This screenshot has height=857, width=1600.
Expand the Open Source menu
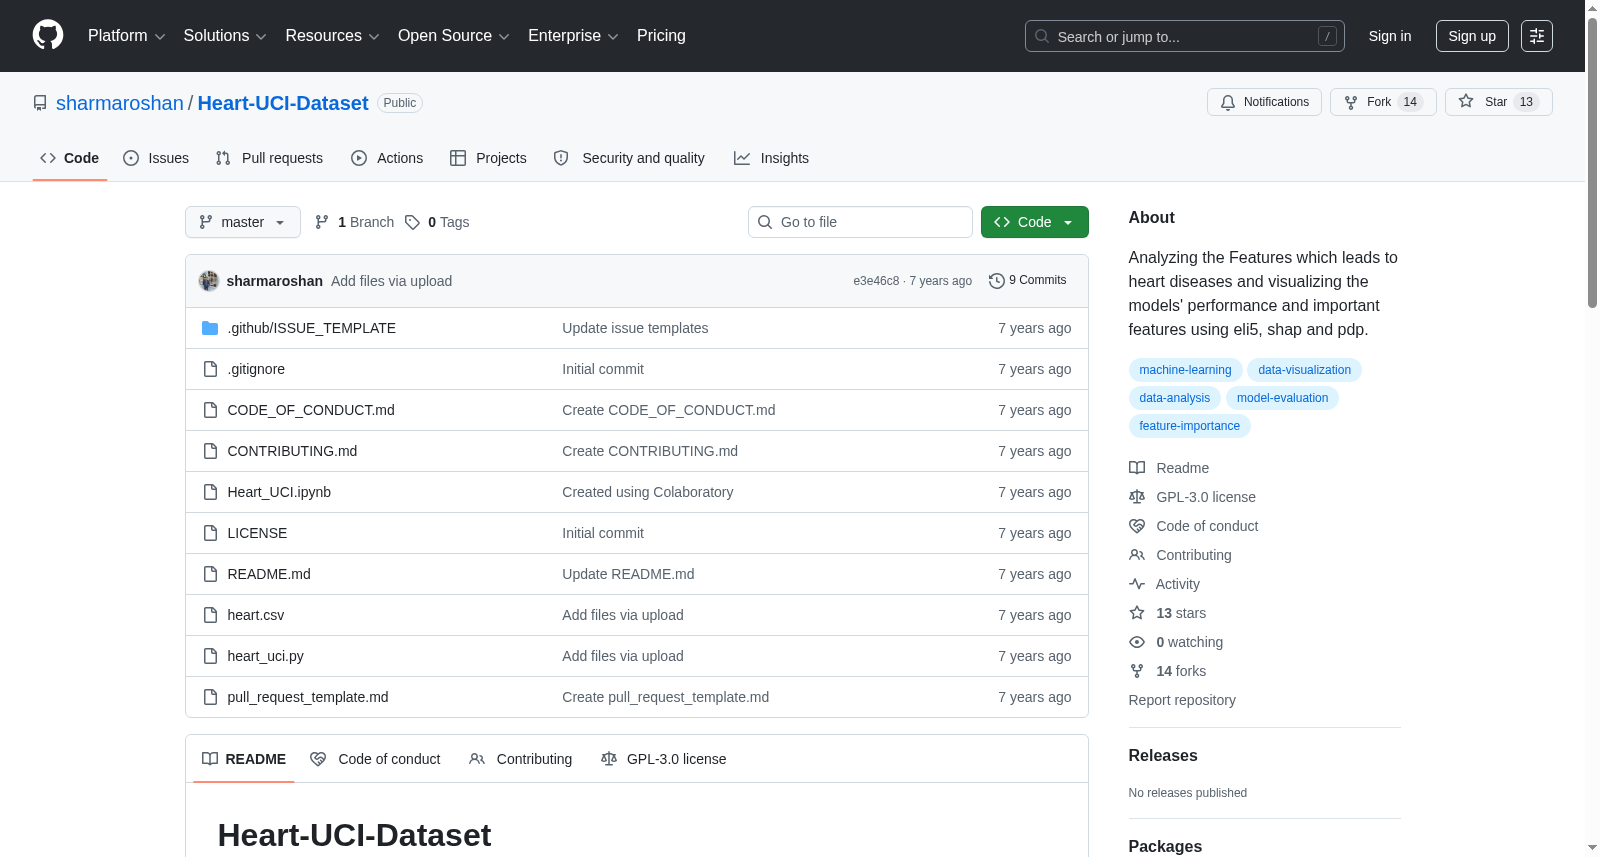coord(453,36)
